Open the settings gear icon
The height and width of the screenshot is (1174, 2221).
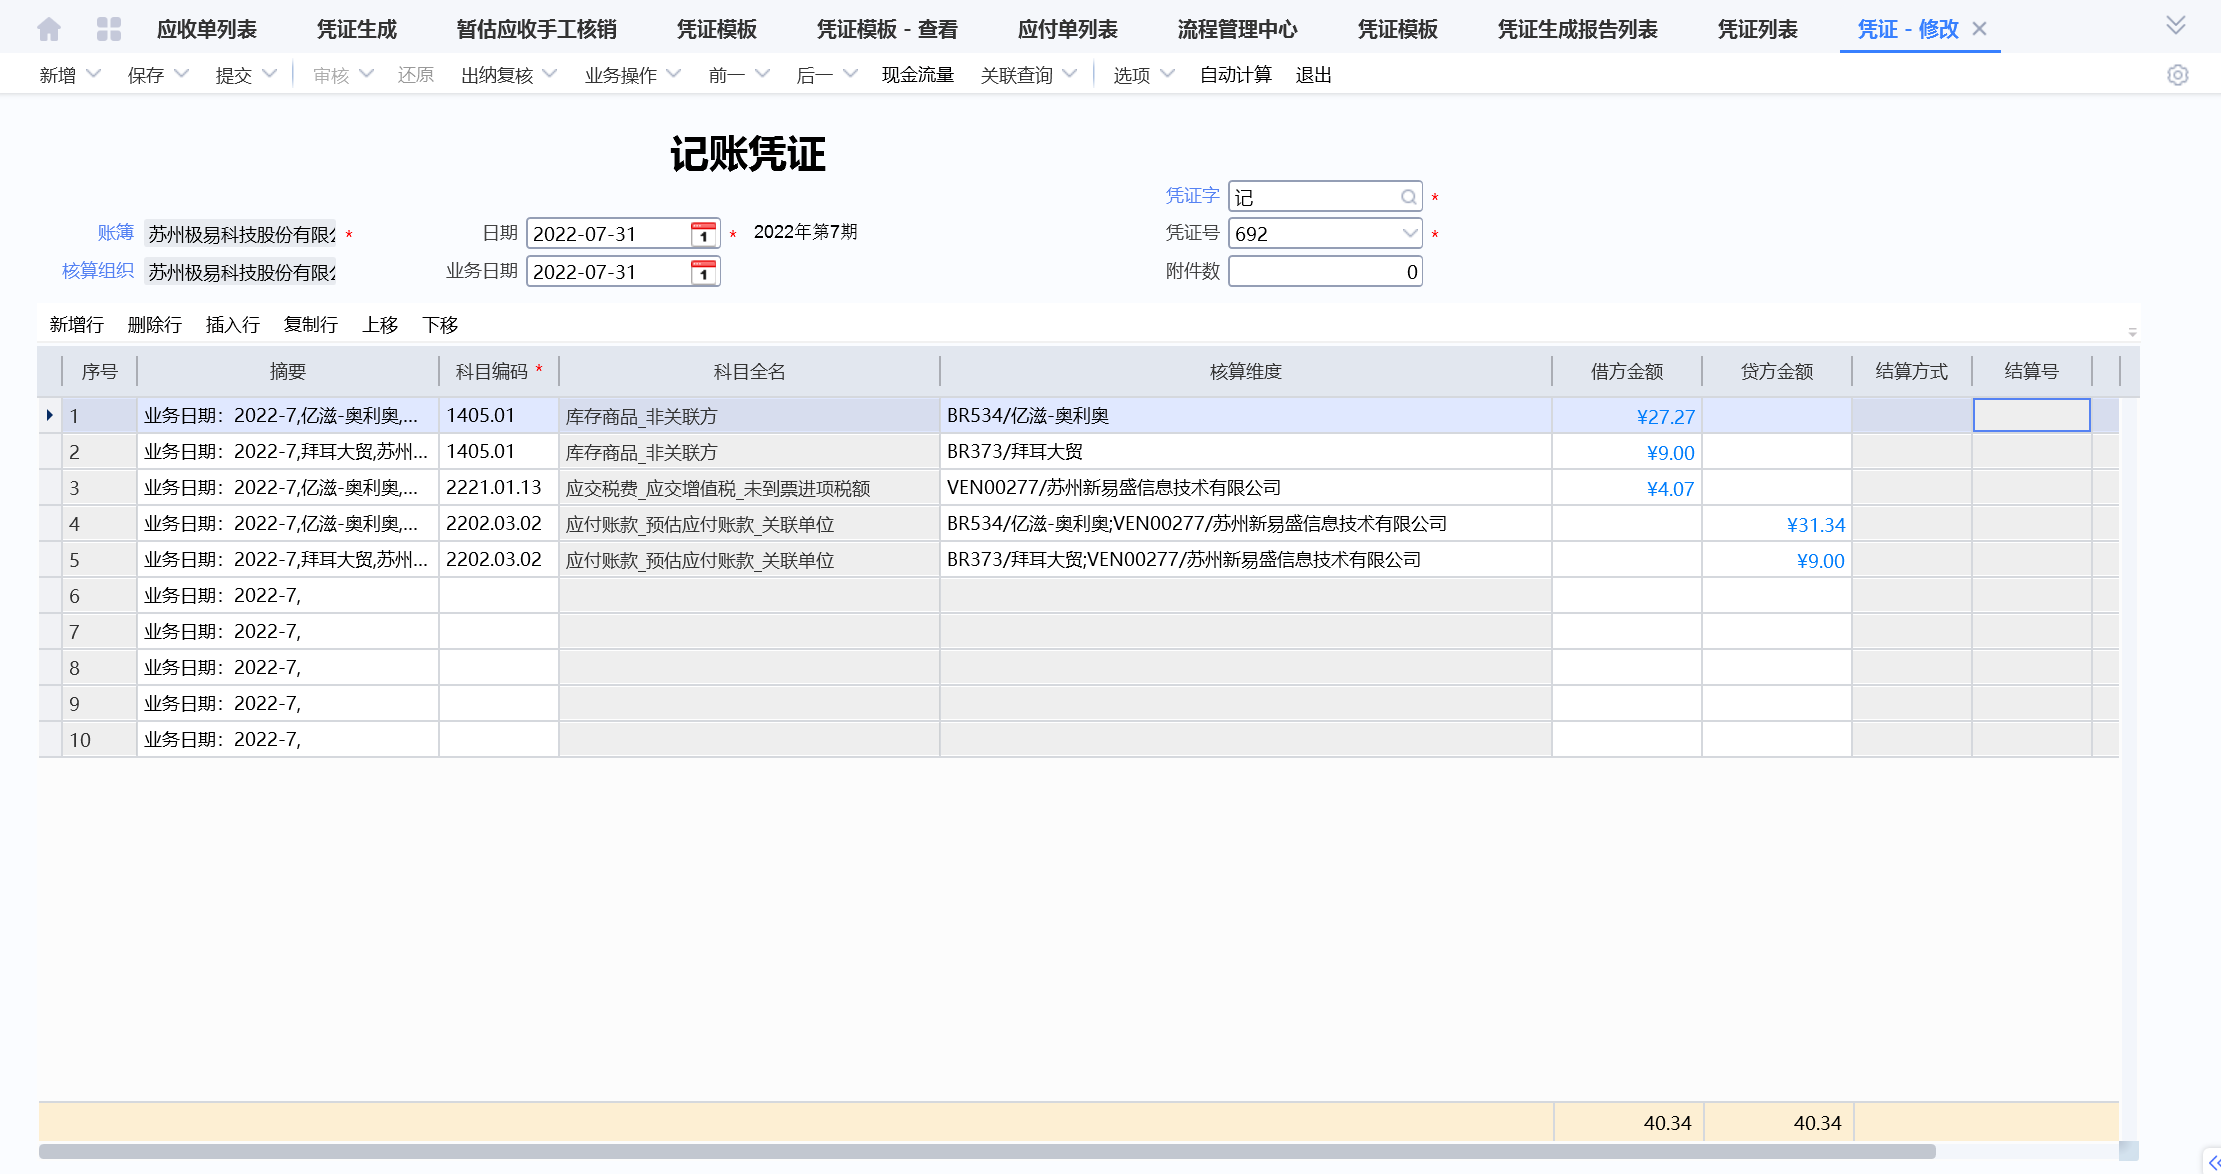pyautogui.click(x=2177, y=75)
